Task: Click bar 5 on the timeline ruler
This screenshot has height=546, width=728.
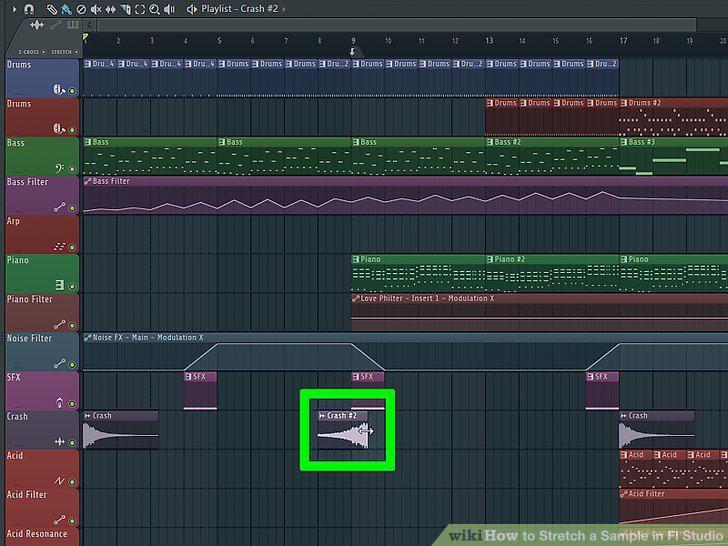Action: [x=219, y=41]
